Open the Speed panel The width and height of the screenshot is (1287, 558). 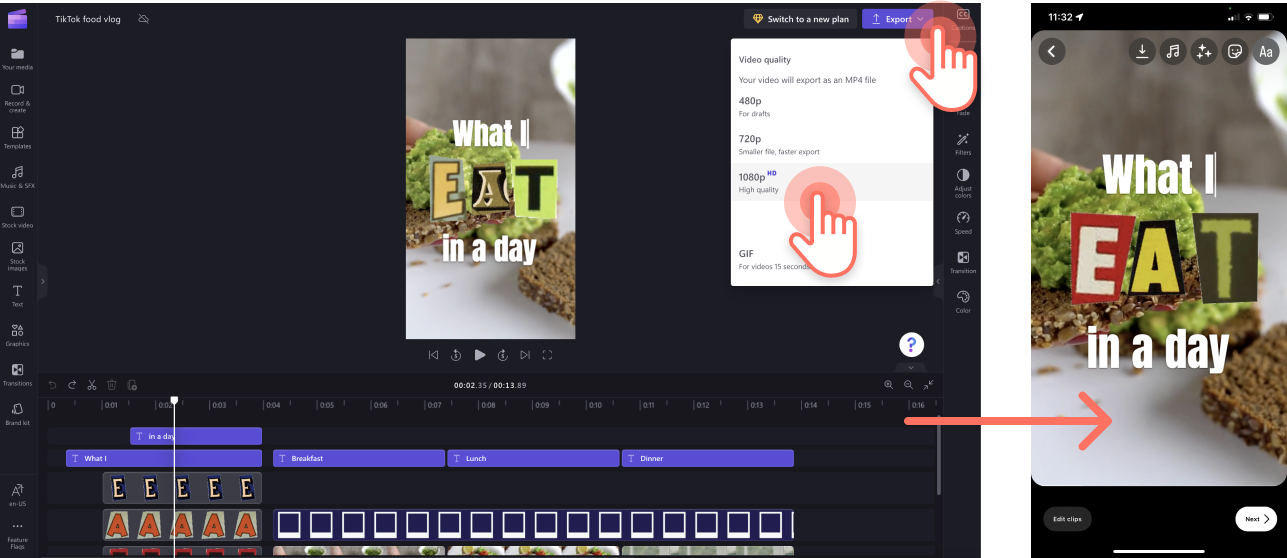tap(963, 223)
